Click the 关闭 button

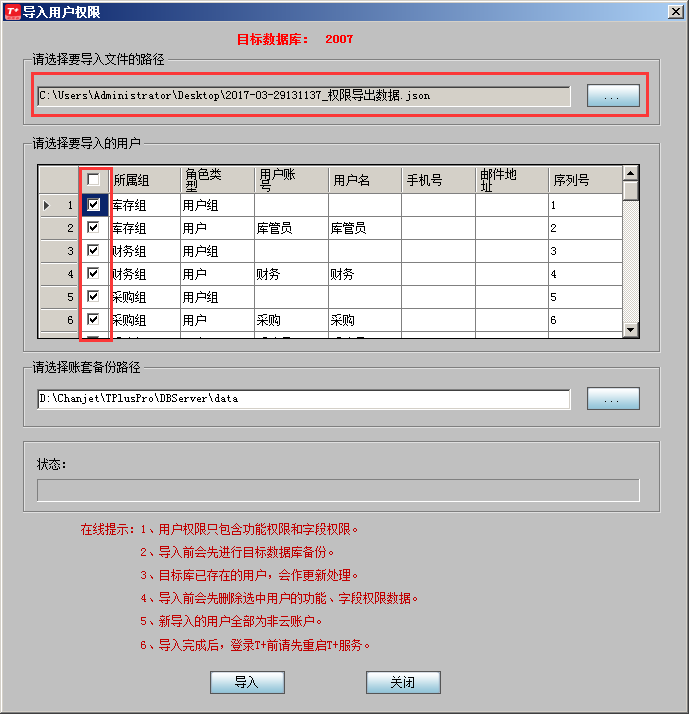(x=403, y=682)
